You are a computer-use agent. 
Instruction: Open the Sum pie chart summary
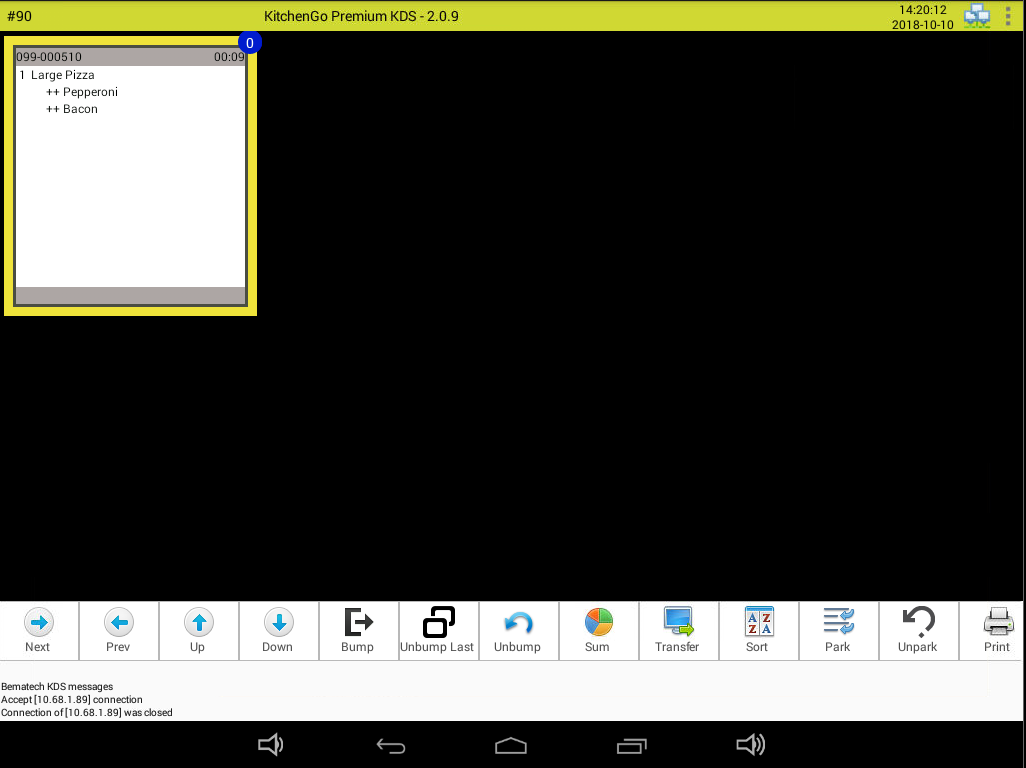[598, 630]
